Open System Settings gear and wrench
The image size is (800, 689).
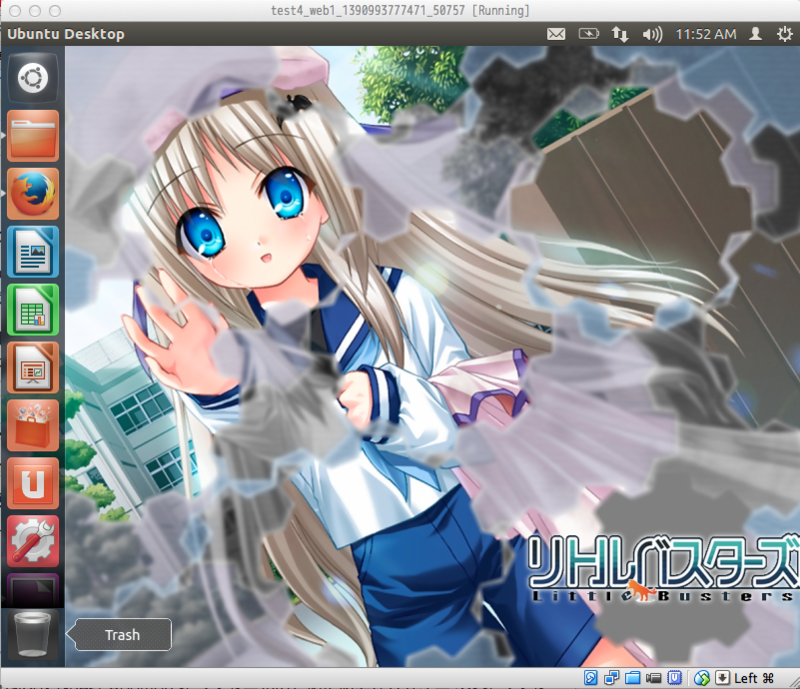[33, 541]
